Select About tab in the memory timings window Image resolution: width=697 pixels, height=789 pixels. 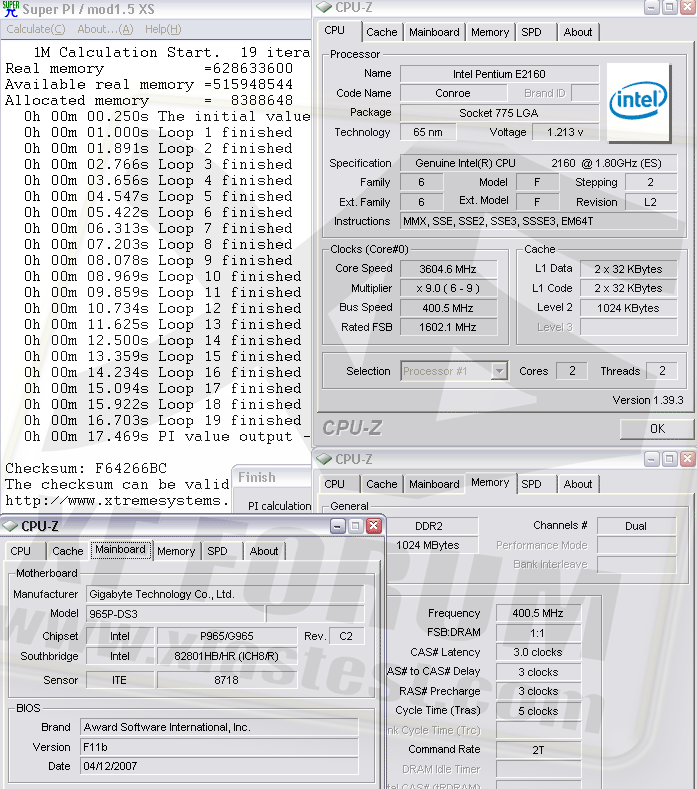[x=577, y=484]
